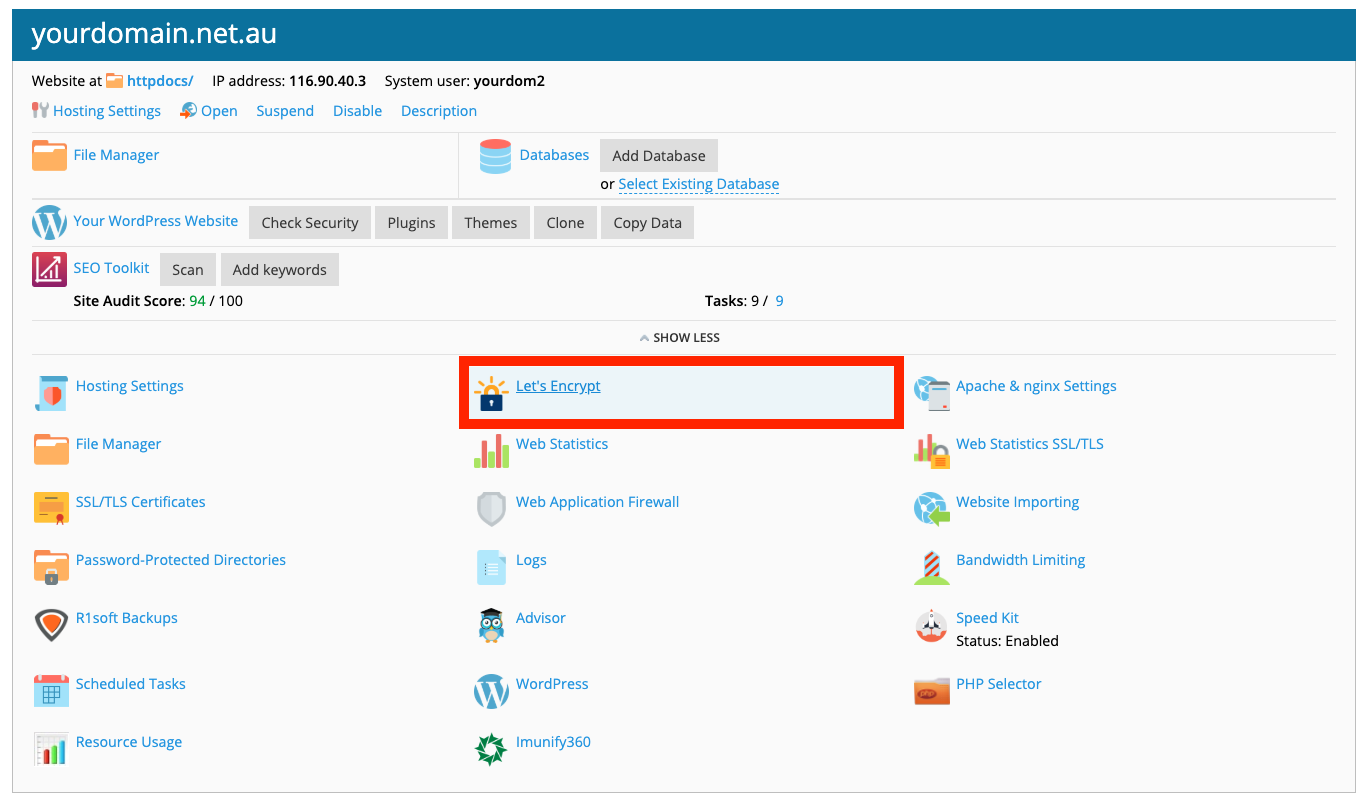Click Select Existing Database link
Image resolution: width=1372 pixels, height=804 pixels.
699,184
